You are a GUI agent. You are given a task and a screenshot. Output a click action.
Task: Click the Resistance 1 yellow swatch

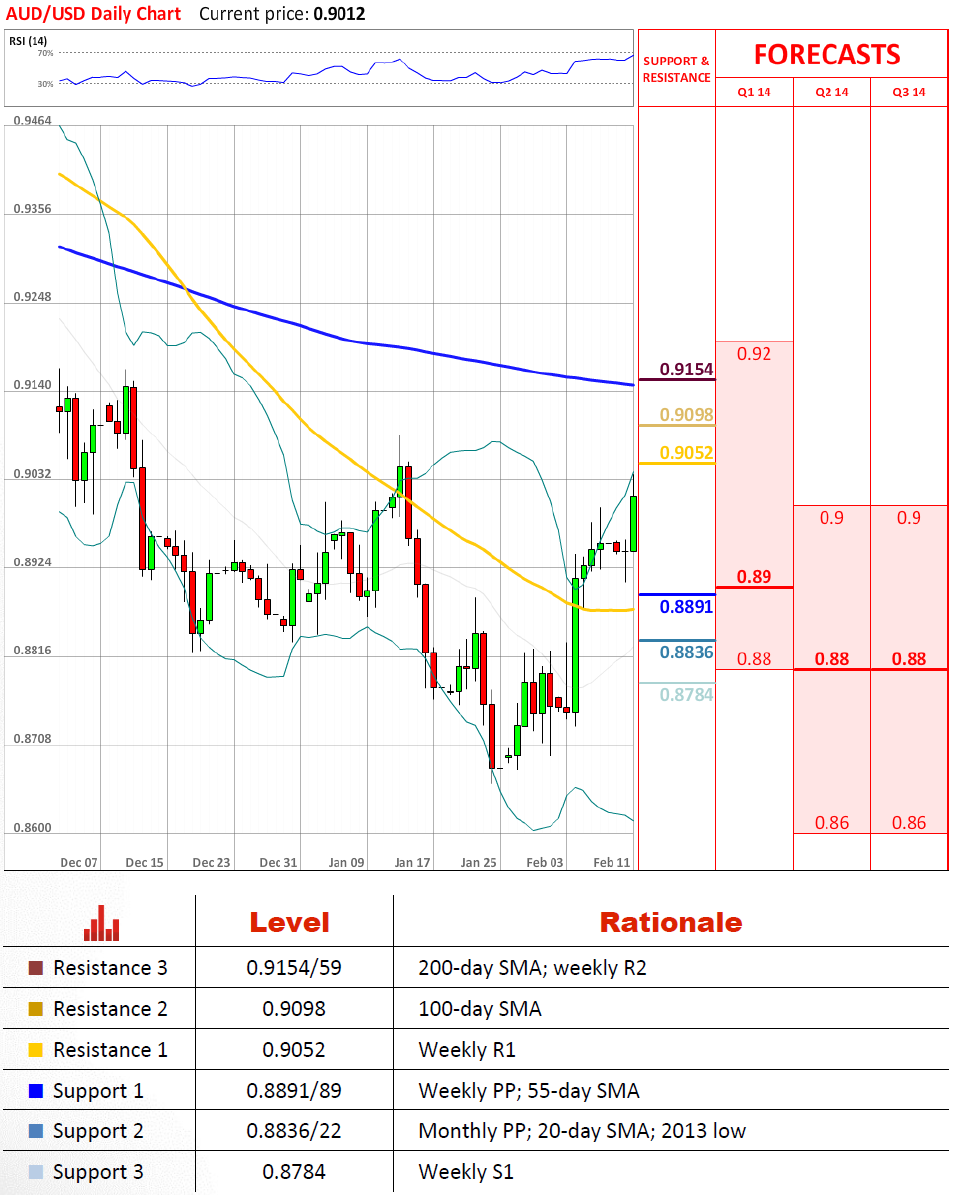36,1050
